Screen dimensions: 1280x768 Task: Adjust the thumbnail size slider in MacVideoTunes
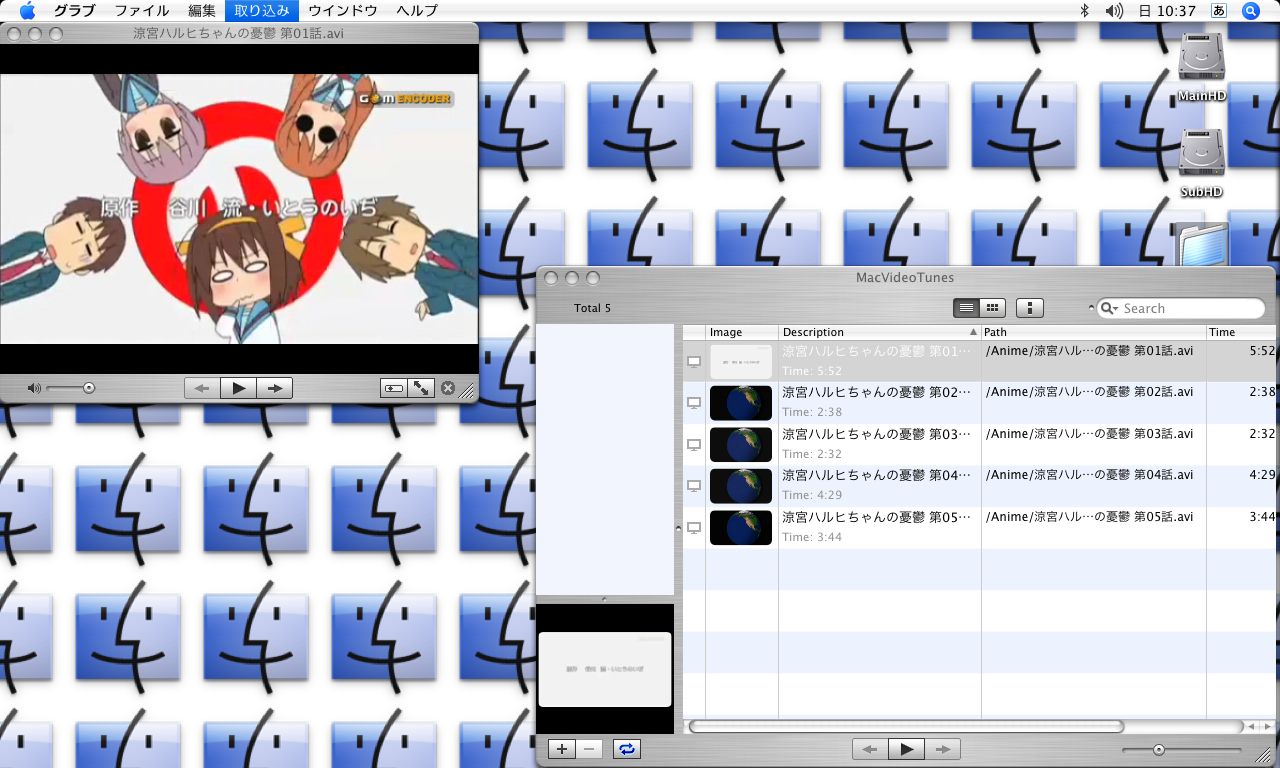1159,750
